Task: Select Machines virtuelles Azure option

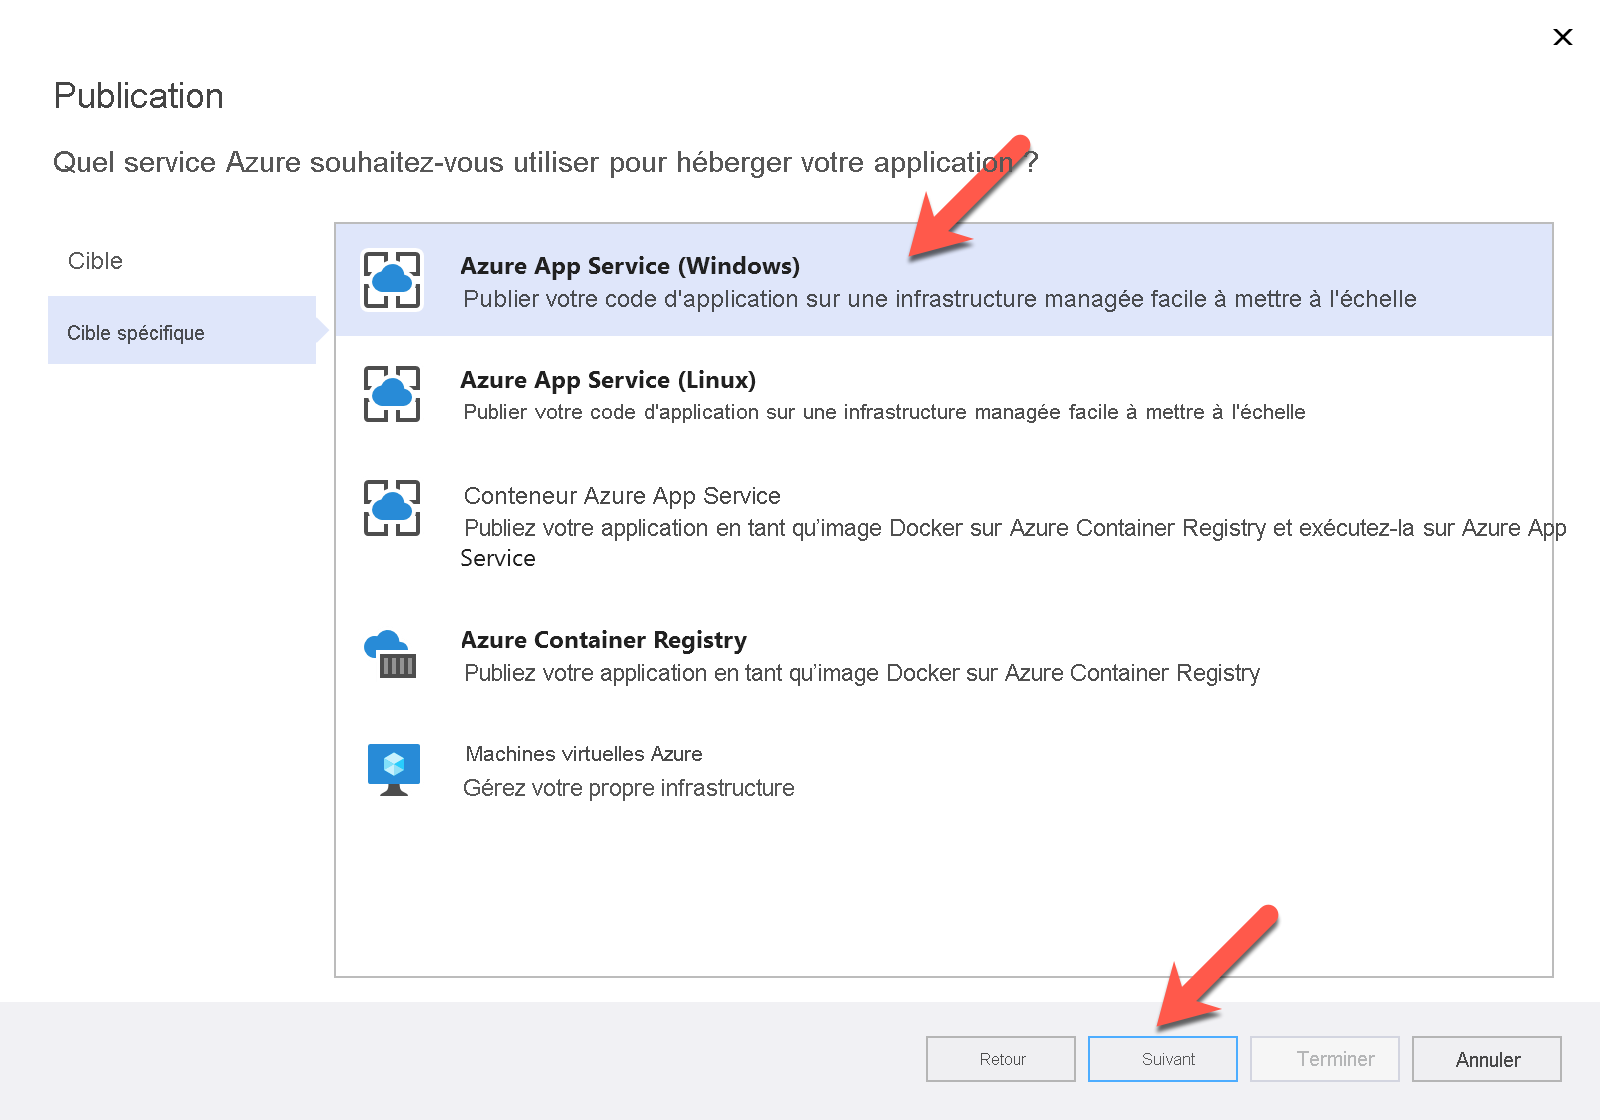Action: pyautogui.click(x=584, y=754)
